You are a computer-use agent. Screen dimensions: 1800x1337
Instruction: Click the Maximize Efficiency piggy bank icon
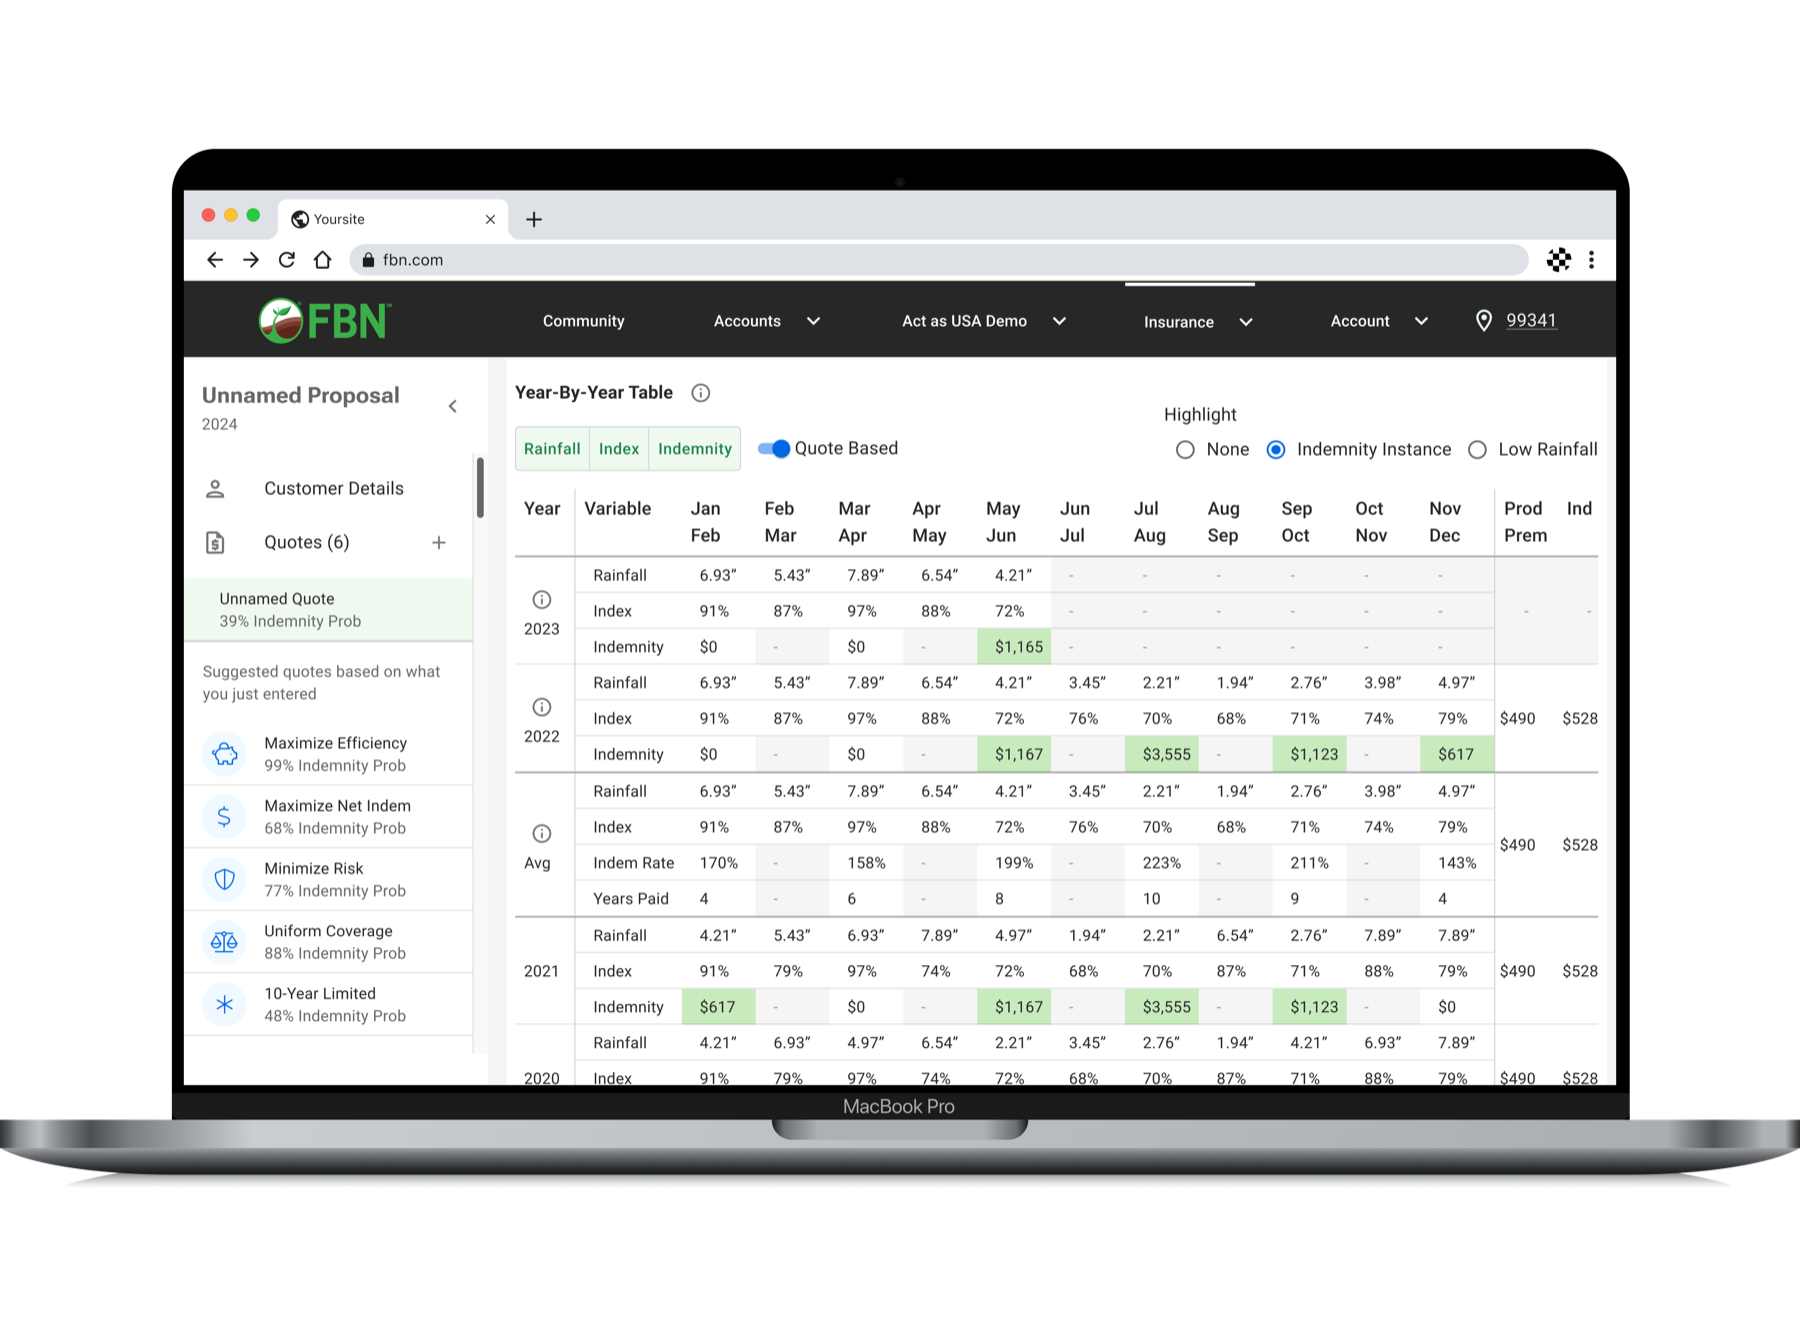pyautogui.click(x=225, y=754)
